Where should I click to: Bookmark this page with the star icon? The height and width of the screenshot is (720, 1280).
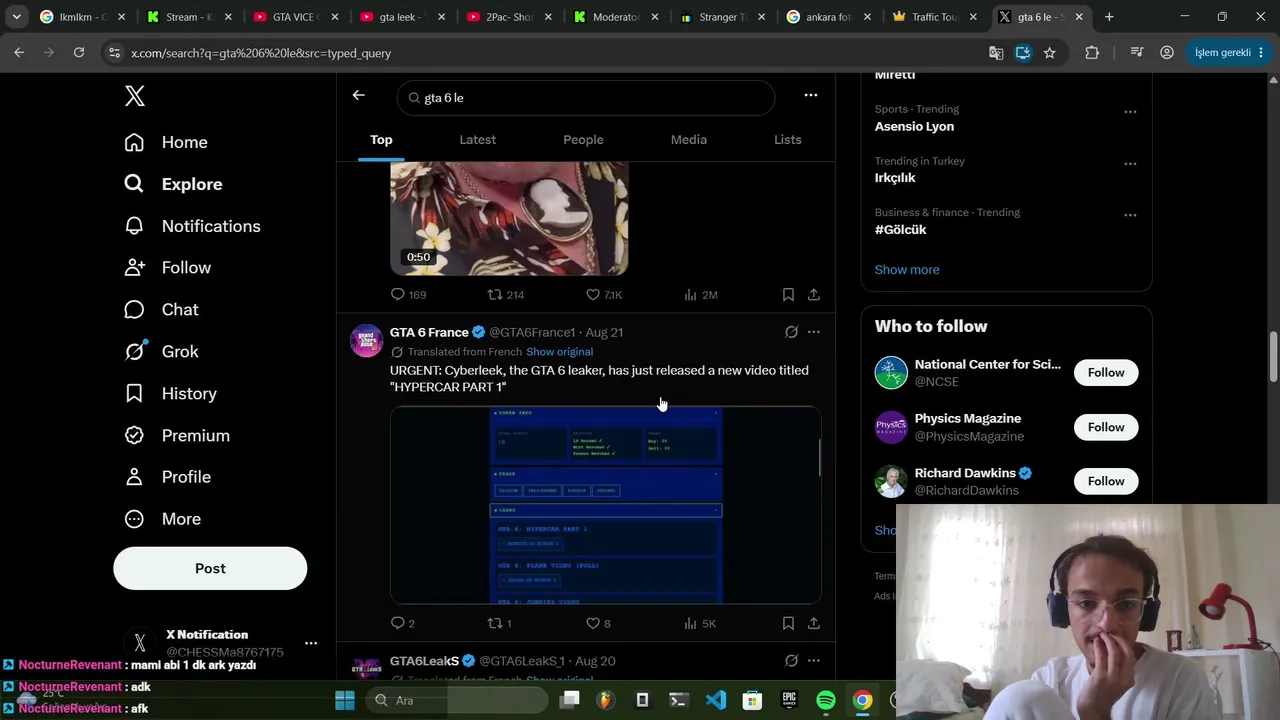coord(1049,53)
